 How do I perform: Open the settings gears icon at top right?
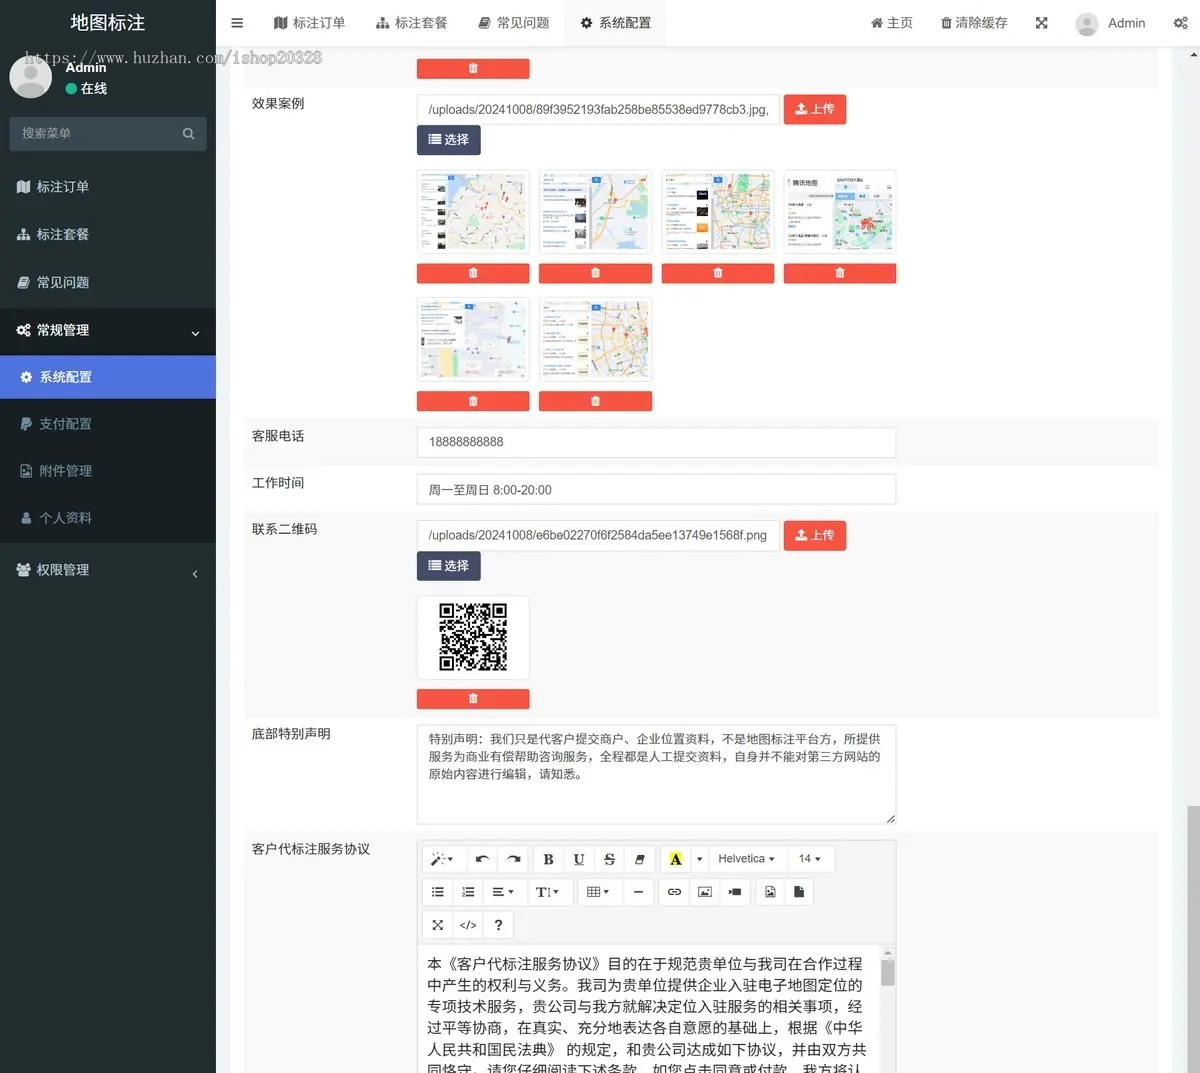(x=1180, y=23)
